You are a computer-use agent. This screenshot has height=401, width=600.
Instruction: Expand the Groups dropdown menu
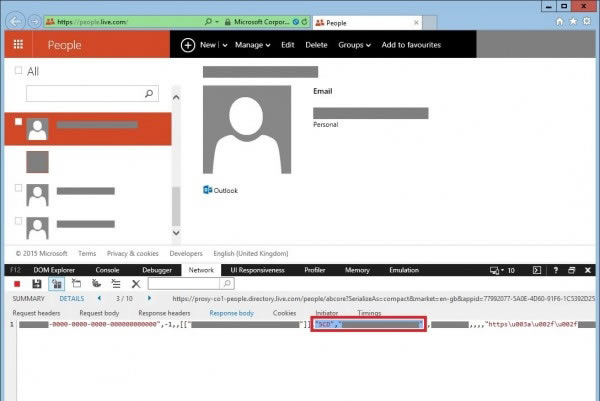click(x=353, y=45)
